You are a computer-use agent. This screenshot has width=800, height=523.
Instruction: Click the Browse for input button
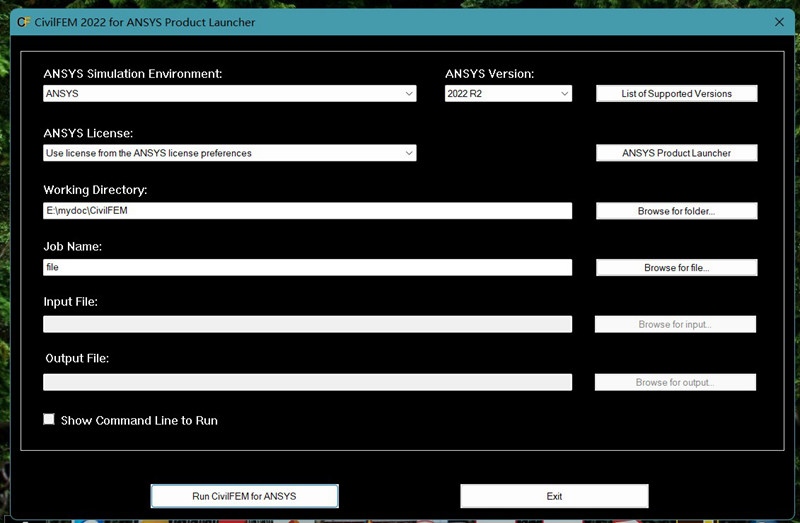(676, 324)
